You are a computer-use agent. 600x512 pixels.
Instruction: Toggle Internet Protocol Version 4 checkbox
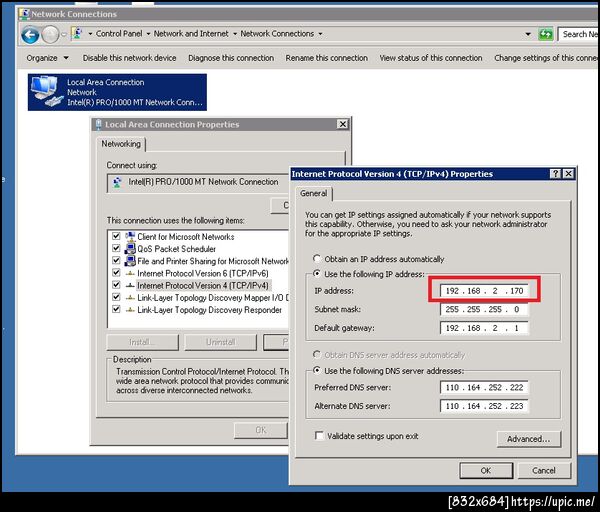click(116, 285)
